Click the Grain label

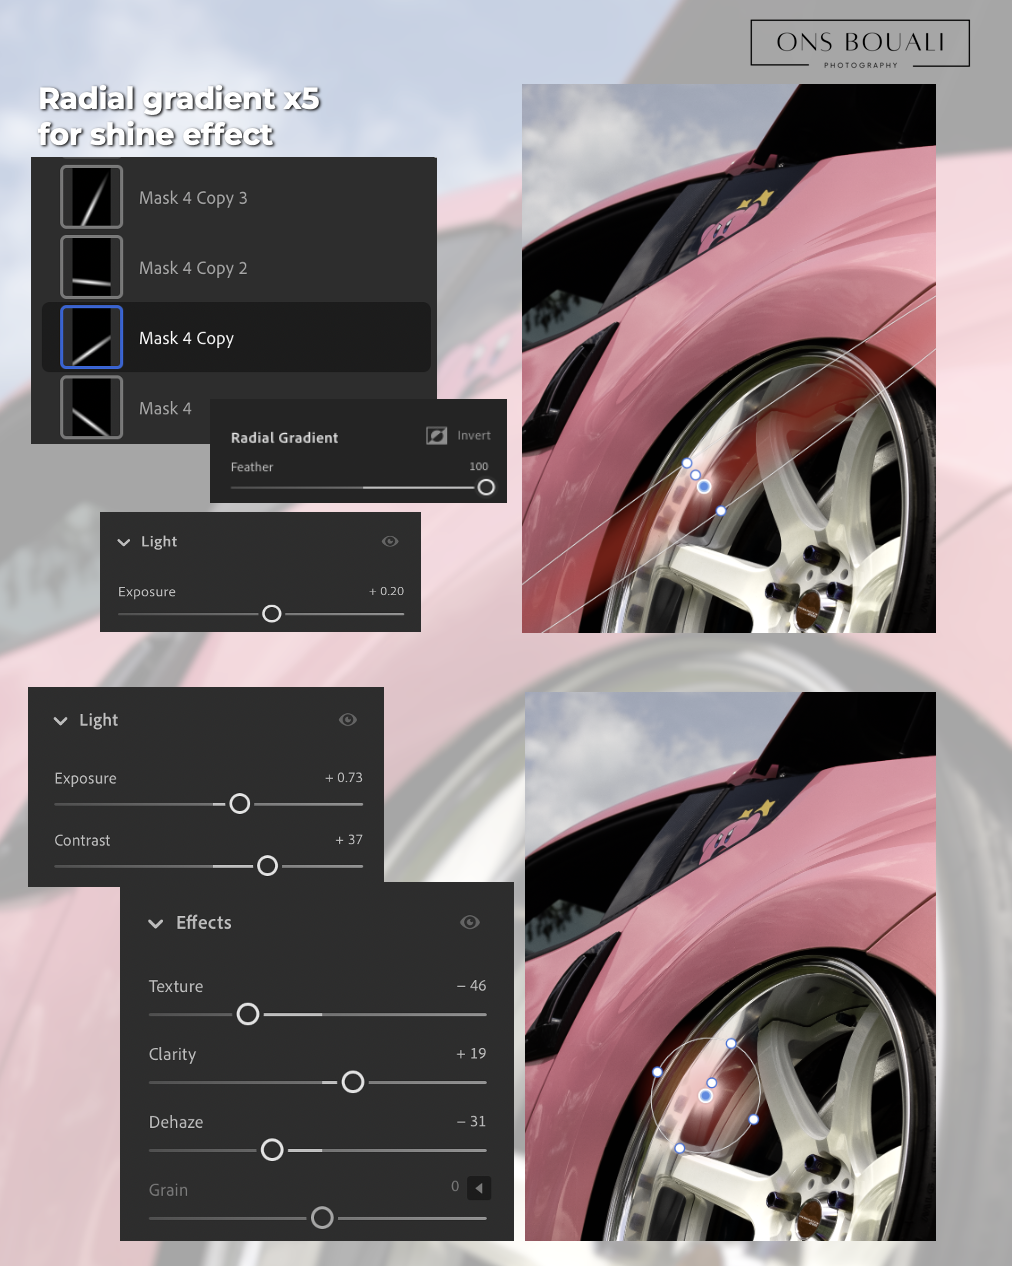pos(168,1190)
